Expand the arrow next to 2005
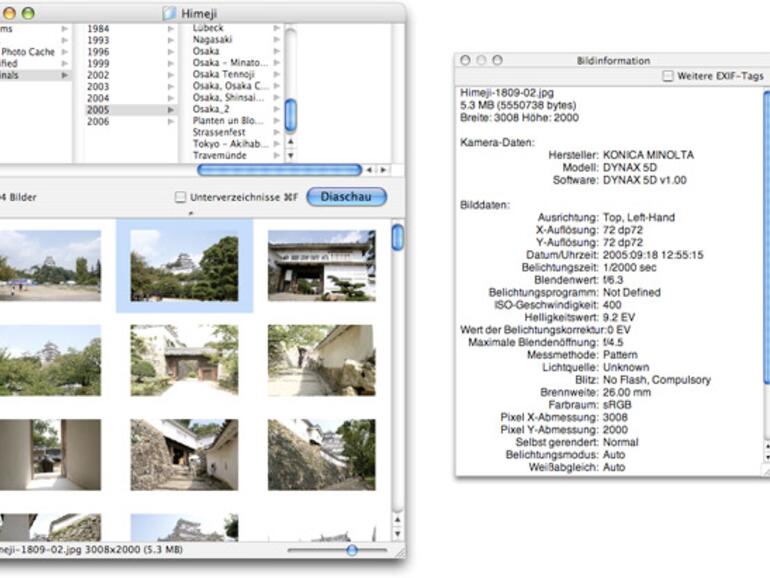Viewport: 770px width, 578px height. (x=171, y=110)
